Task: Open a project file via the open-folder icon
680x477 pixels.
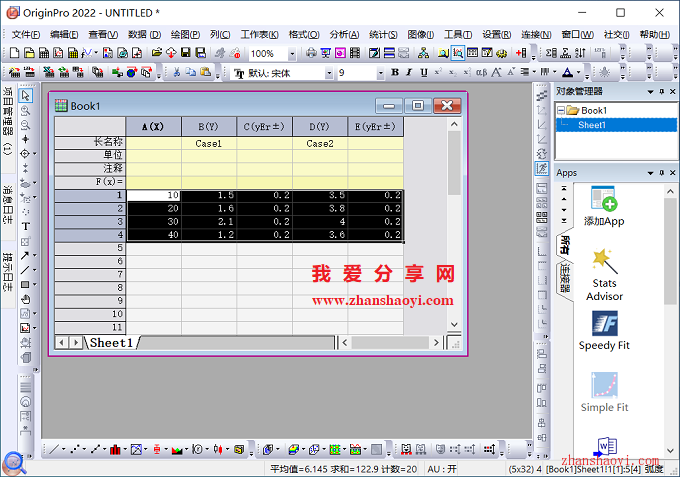Action: coord(157,53)
